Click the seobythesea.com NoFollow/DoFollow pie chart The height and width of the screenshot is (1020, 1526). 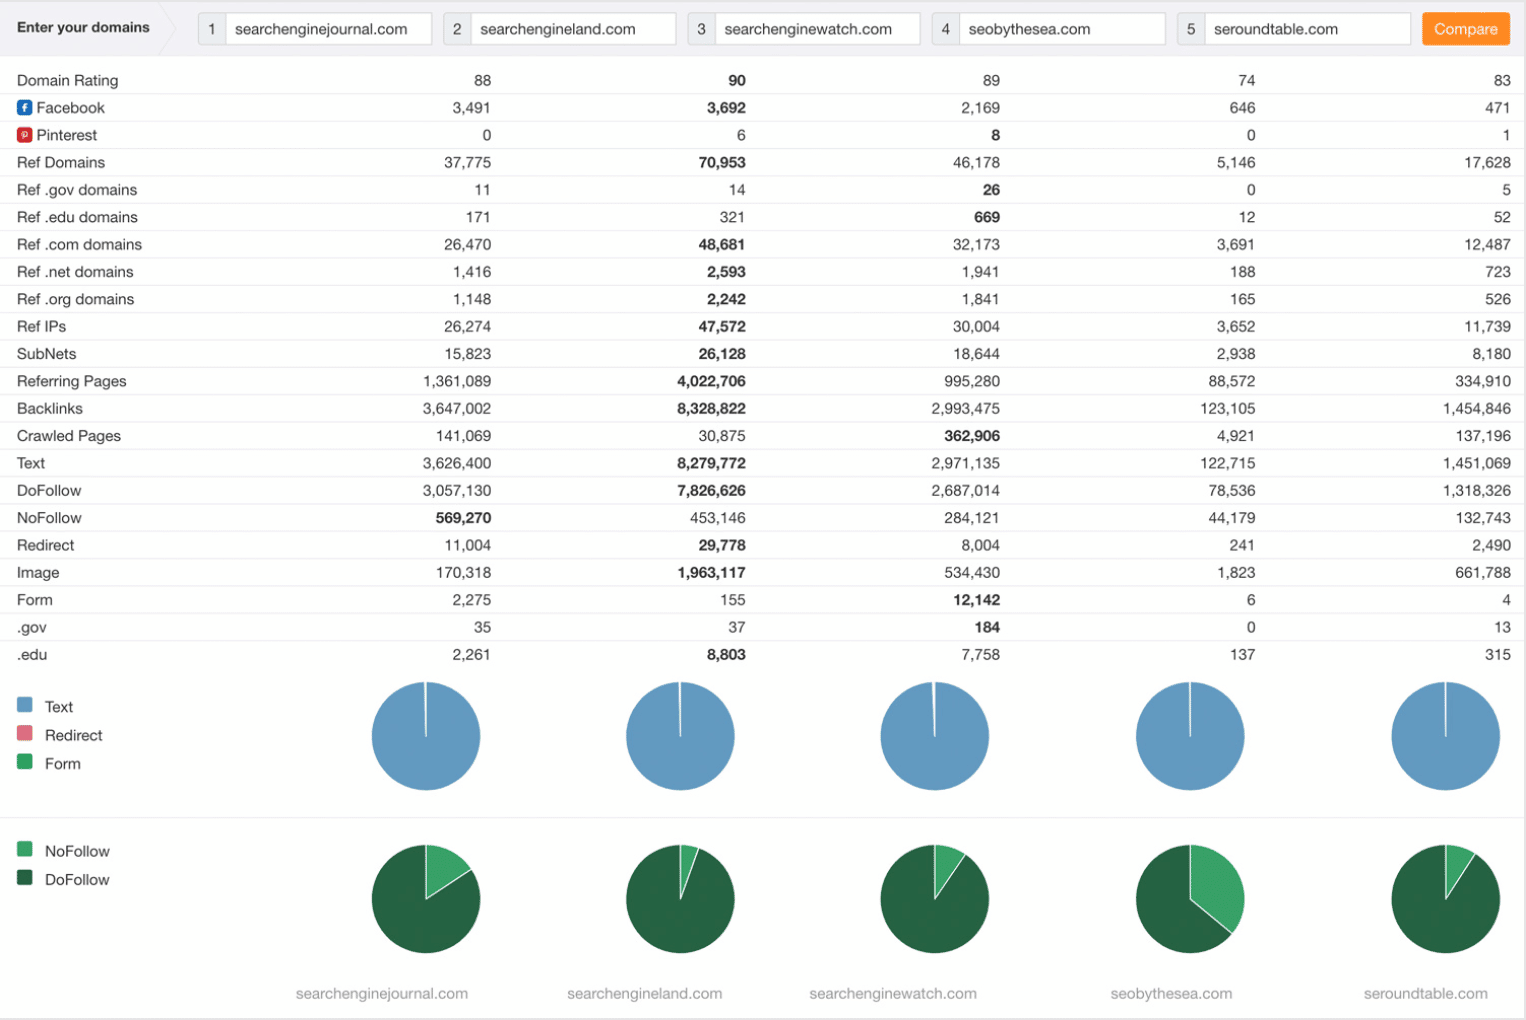coord(1190,899)
